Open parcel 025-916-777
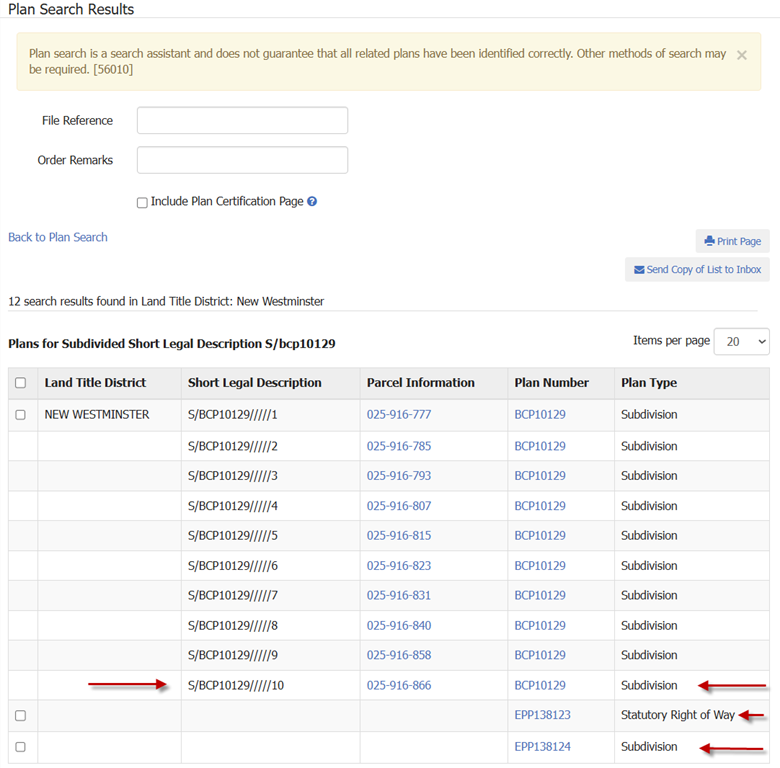 point(399,415)
